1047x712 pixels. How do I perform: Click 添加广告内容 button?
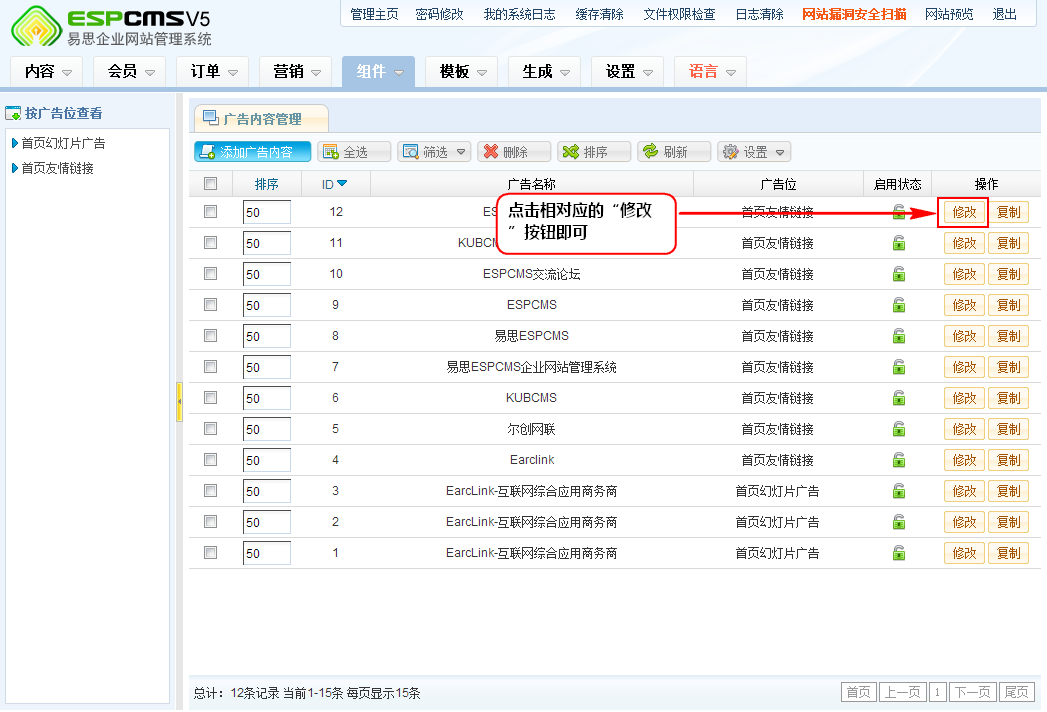252,152
